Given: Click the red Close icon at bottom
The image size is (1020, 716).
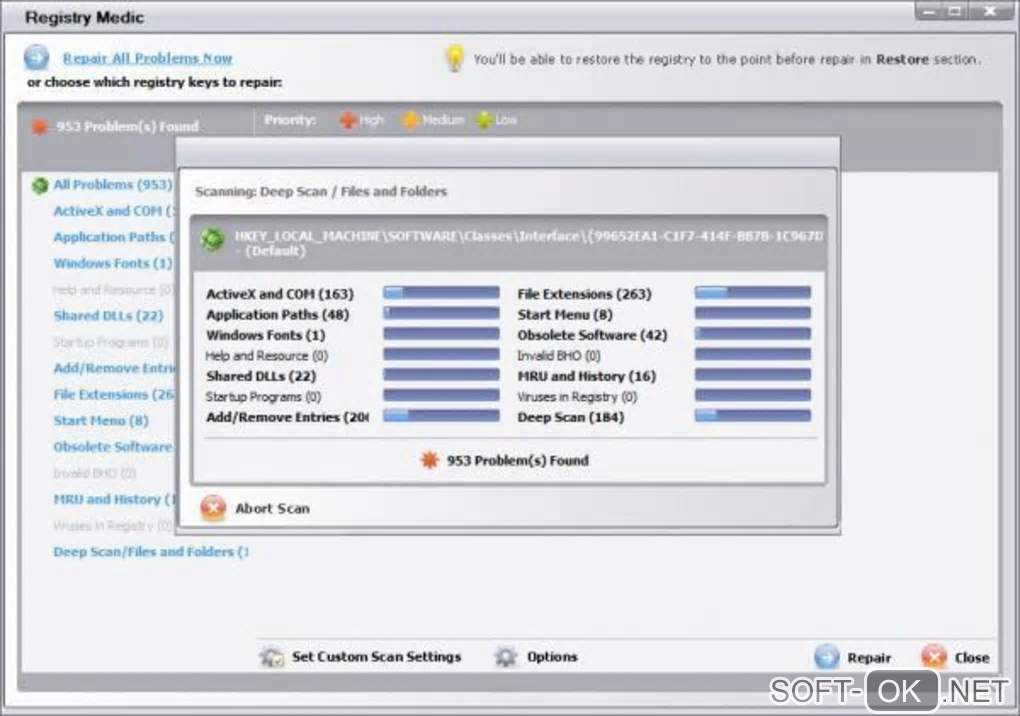Looking at the screenshot, I should (x=934, y=657).
